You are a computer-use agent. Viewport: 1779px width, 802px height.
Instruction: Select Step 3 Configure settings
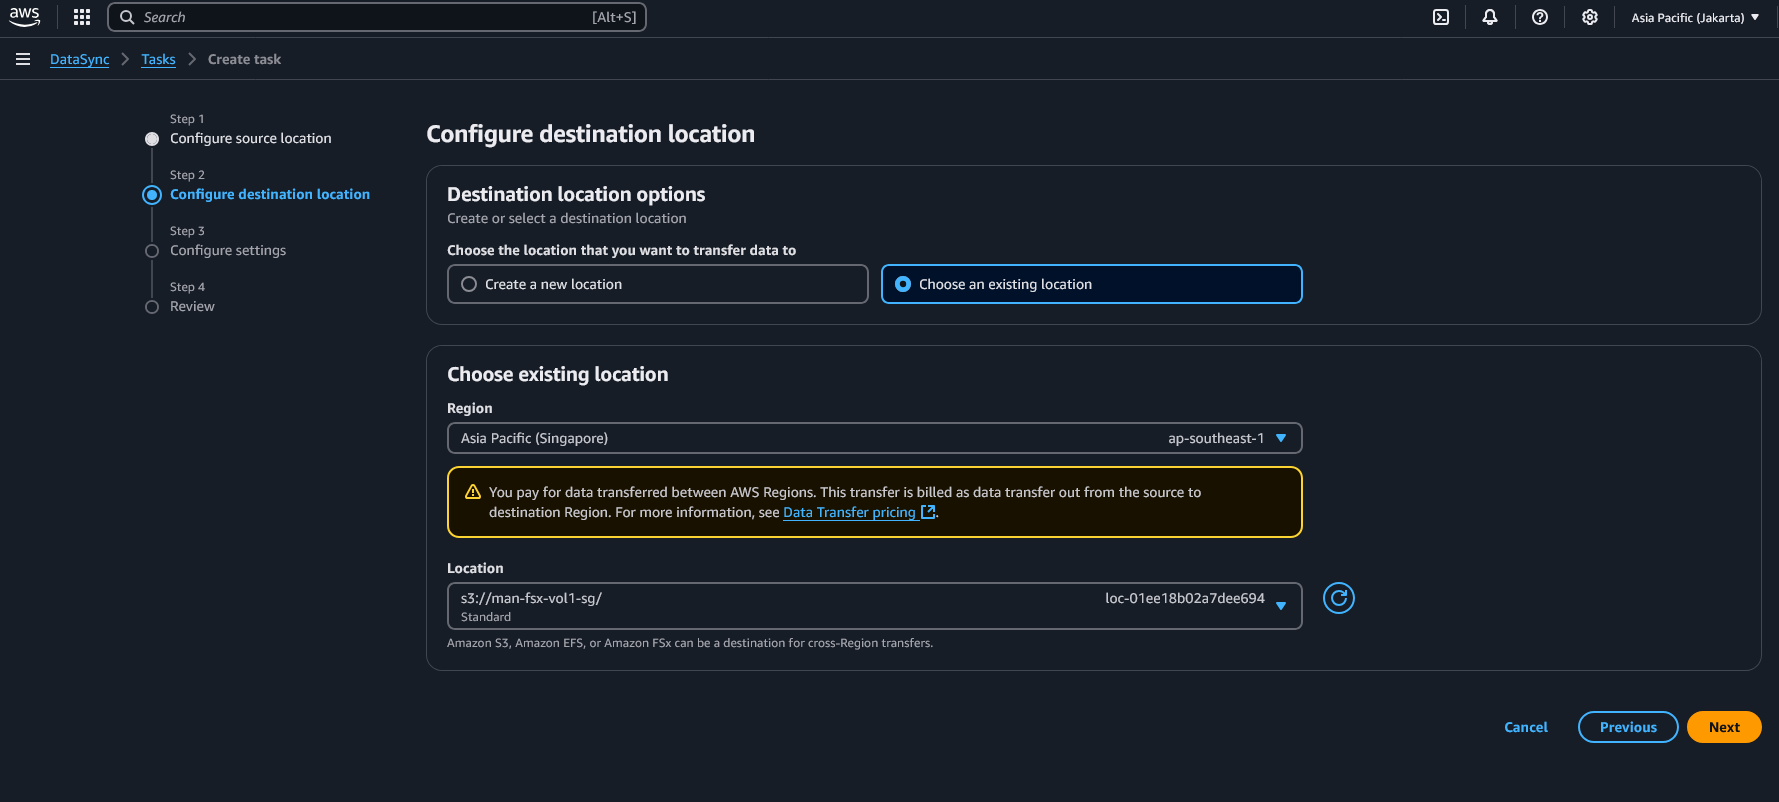click(227, 250)
